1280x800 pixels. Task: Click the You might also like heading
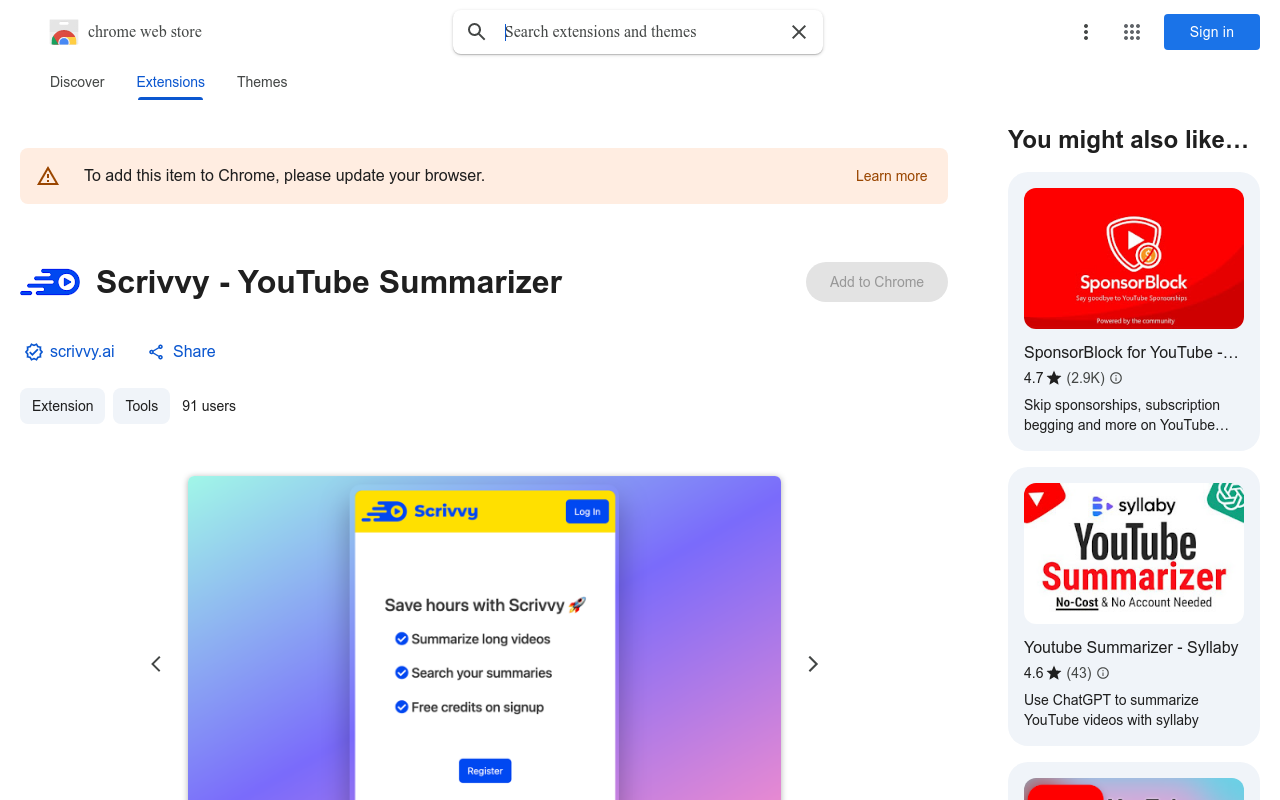pos(1128,140)
